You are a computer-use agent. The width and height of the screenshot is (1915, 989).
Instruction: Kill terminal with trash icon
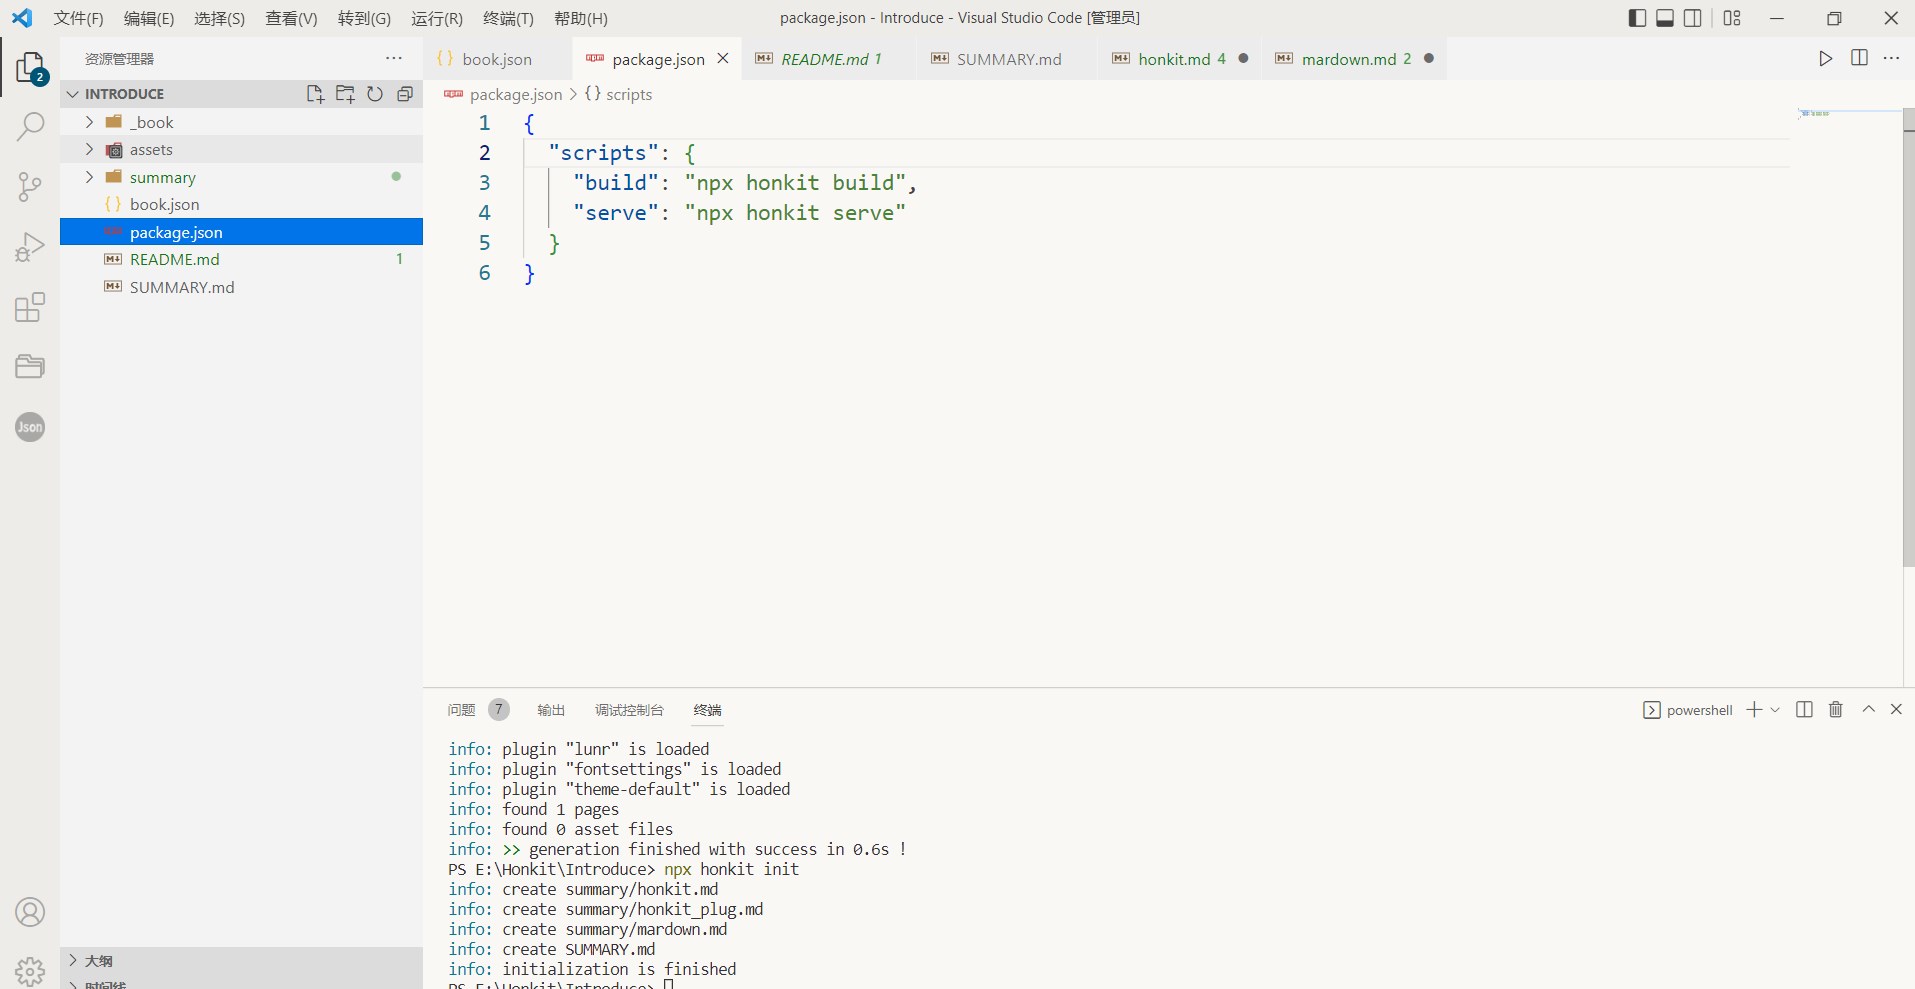(x=1836, y=710)
